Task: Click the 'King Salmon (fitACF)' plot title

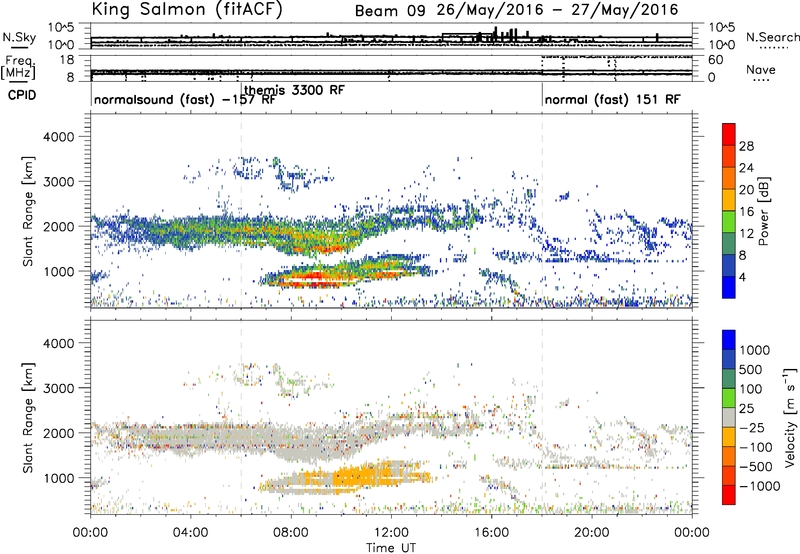Action: 187,9
